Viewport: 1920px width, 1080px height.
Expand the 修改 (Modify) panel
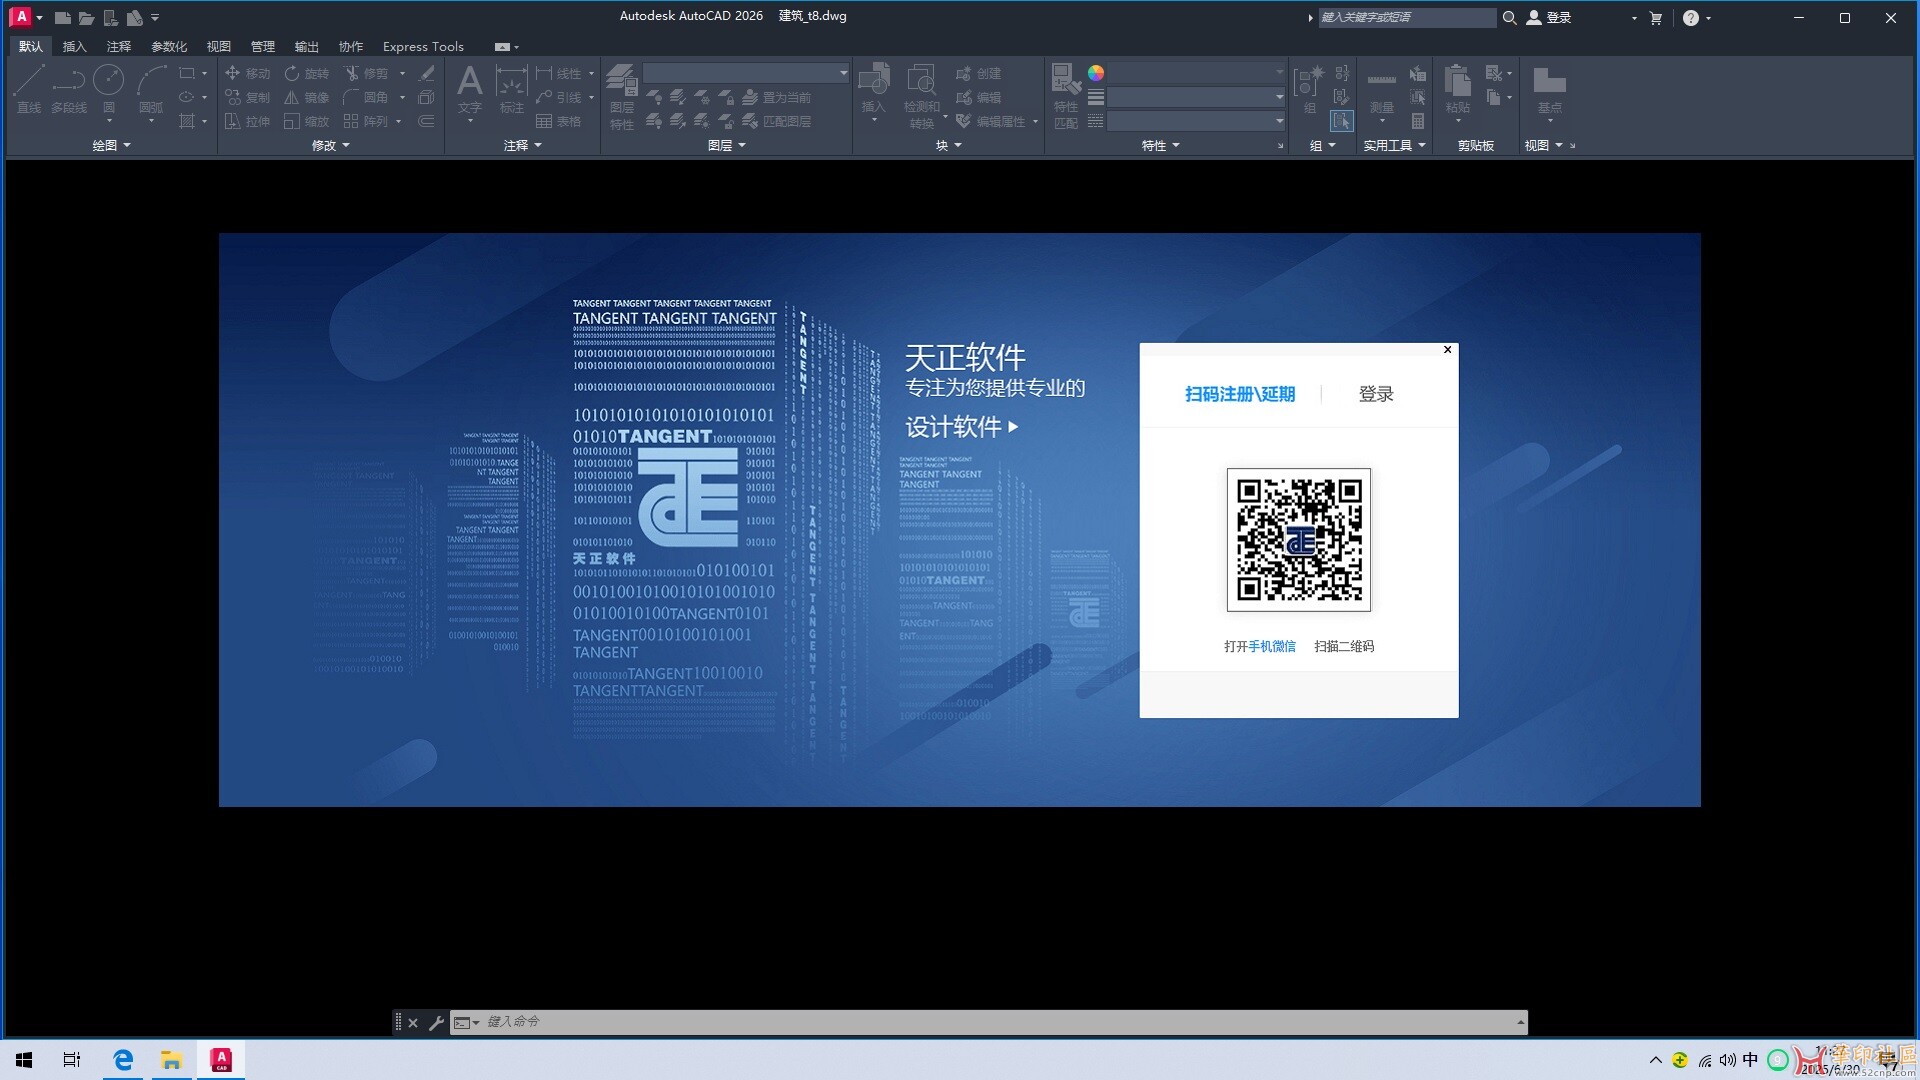(x=331, y=145)
